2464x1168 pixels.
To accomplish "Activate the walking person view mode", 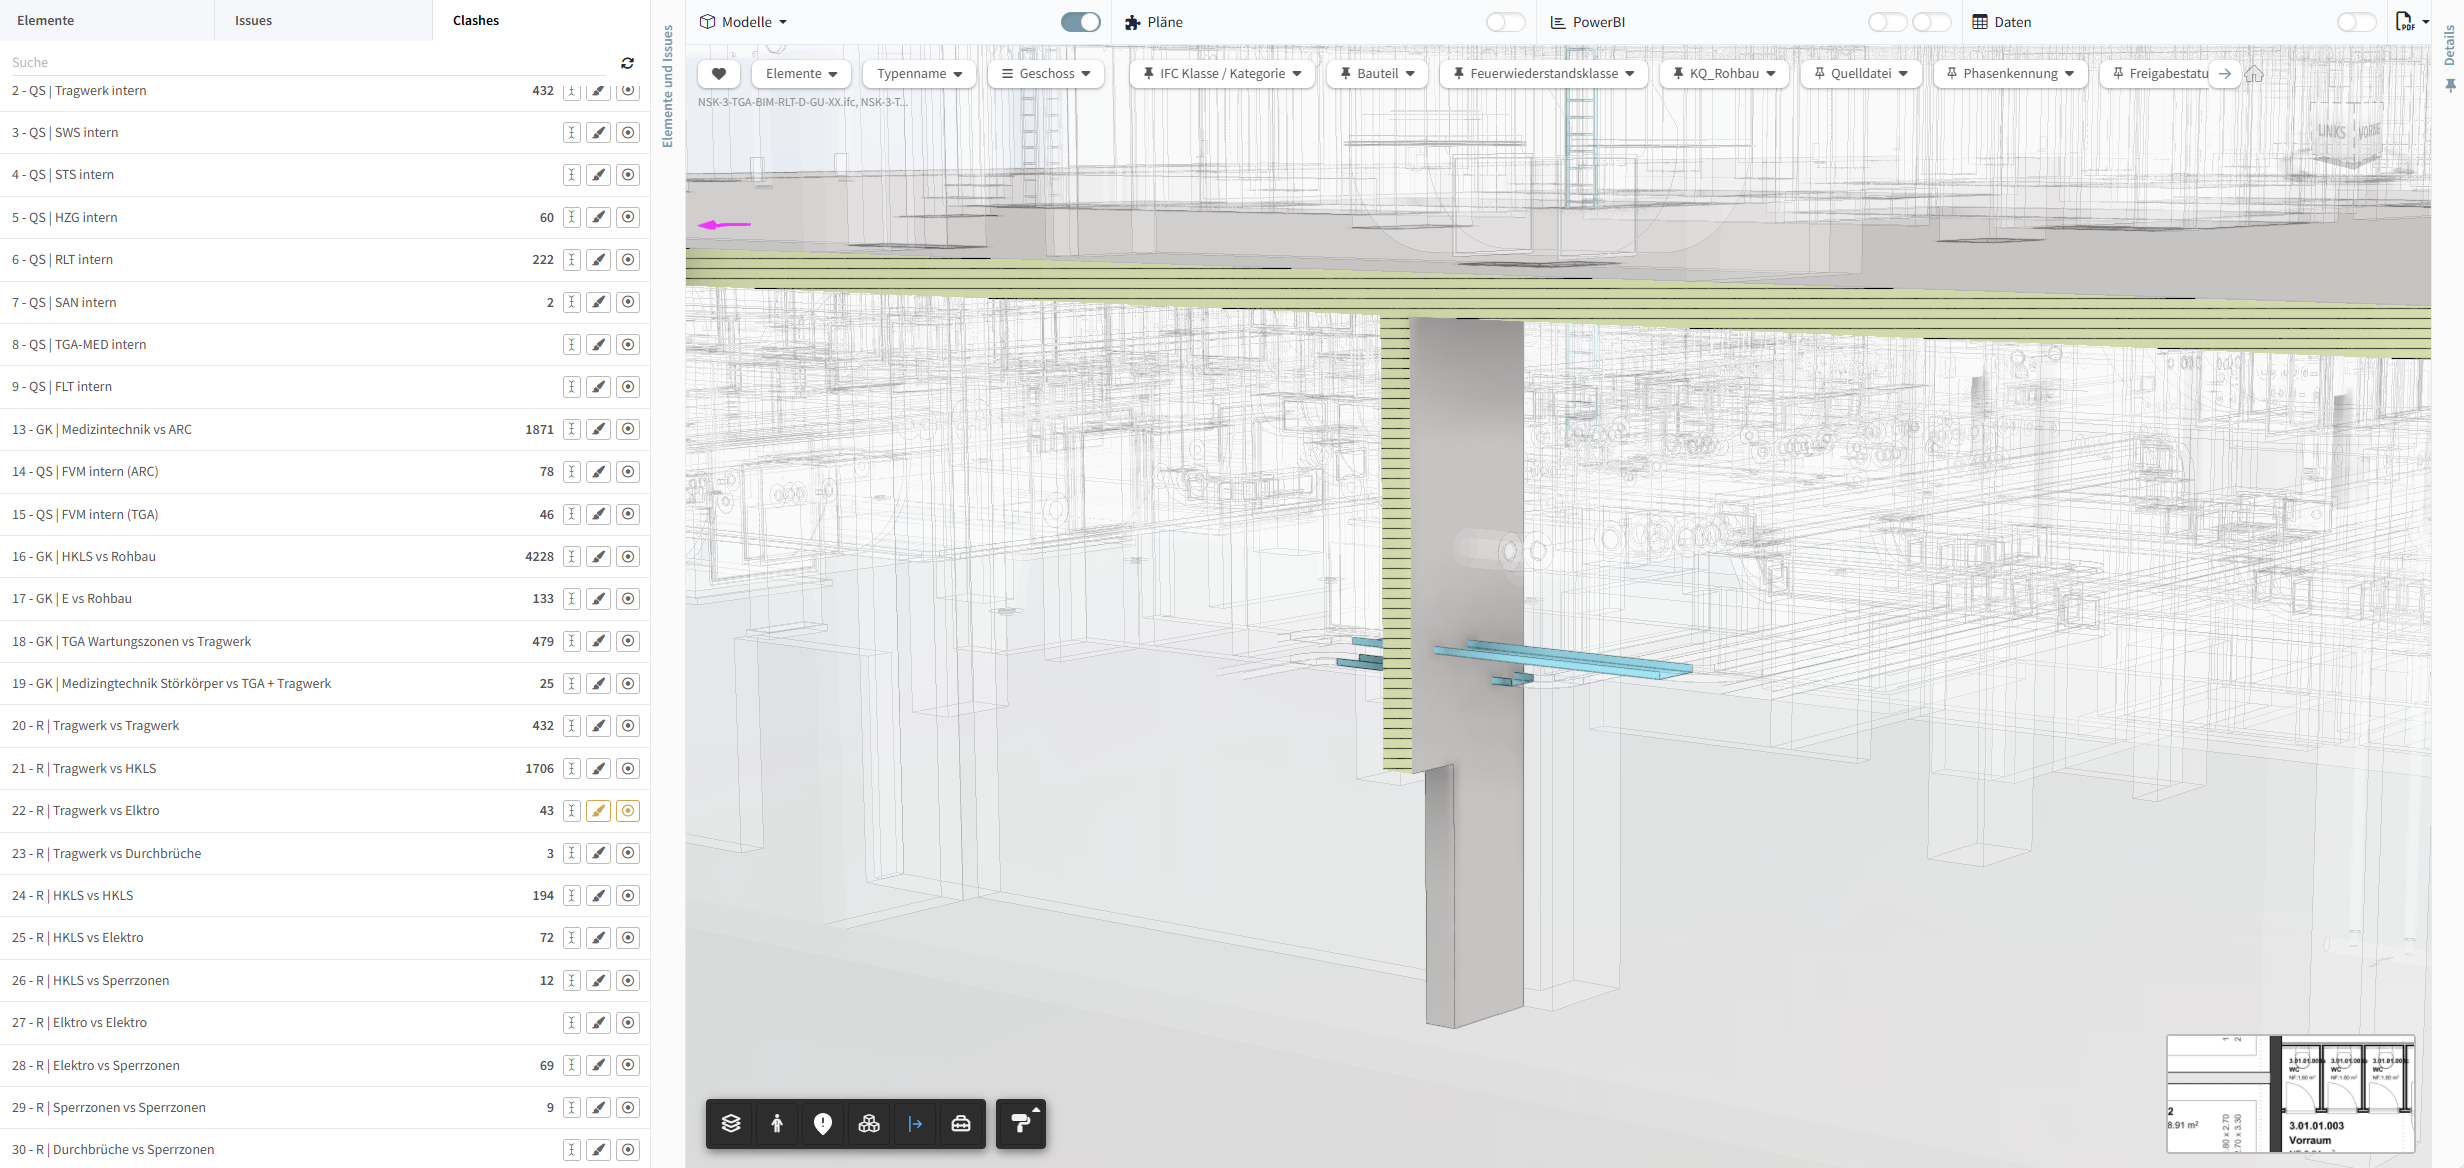I will 777,1123.
